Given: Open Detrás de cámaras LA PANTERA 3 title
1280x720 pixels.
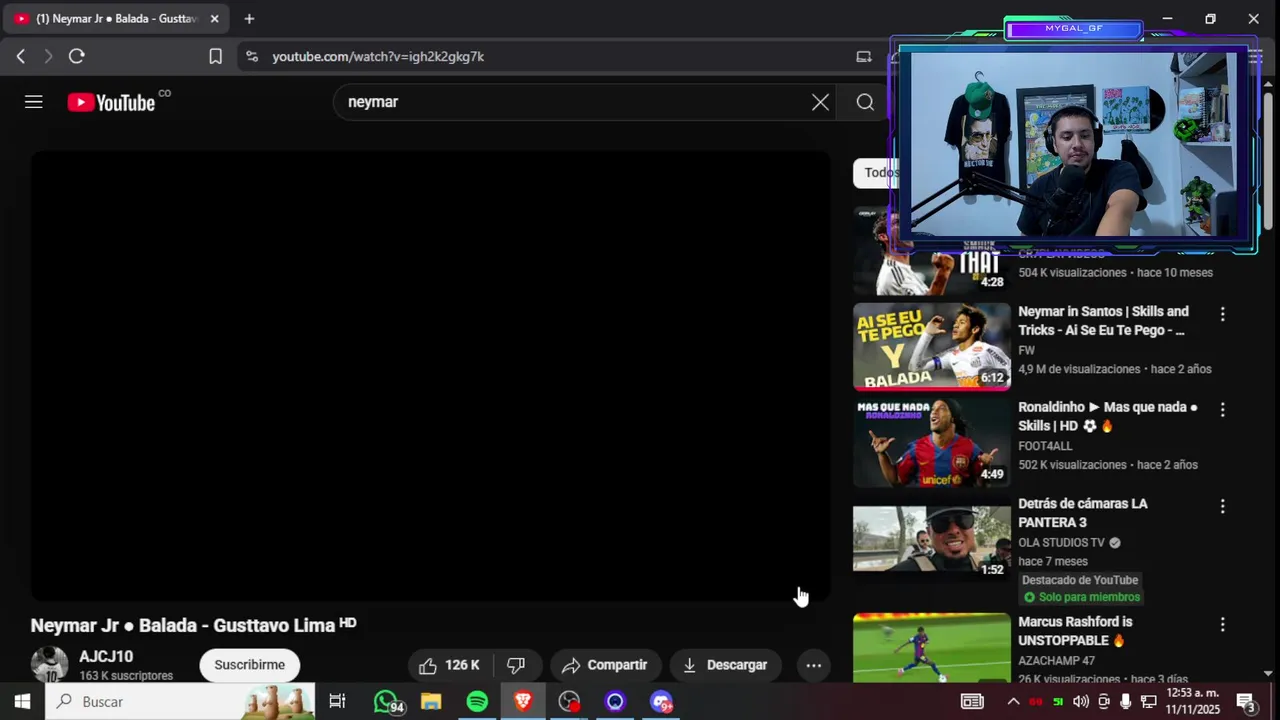Looking at the screenshot, I should click(x=1082, y=513).
